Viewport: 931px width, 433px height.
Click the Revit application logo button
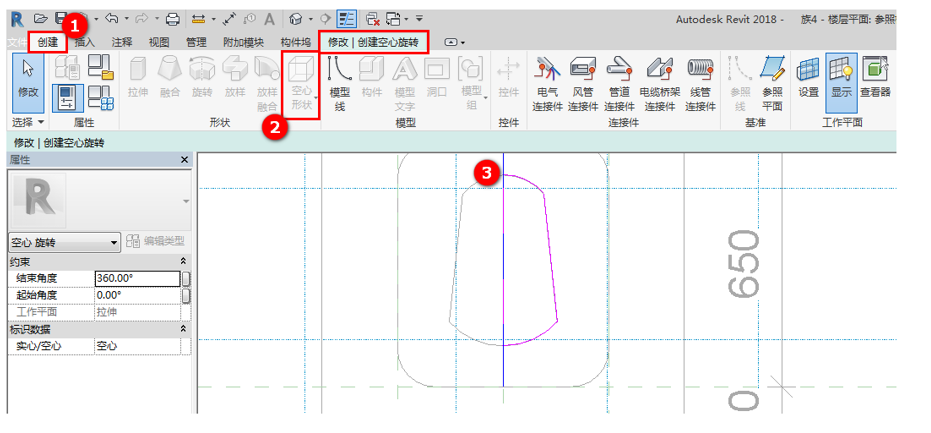pos(18,19)
